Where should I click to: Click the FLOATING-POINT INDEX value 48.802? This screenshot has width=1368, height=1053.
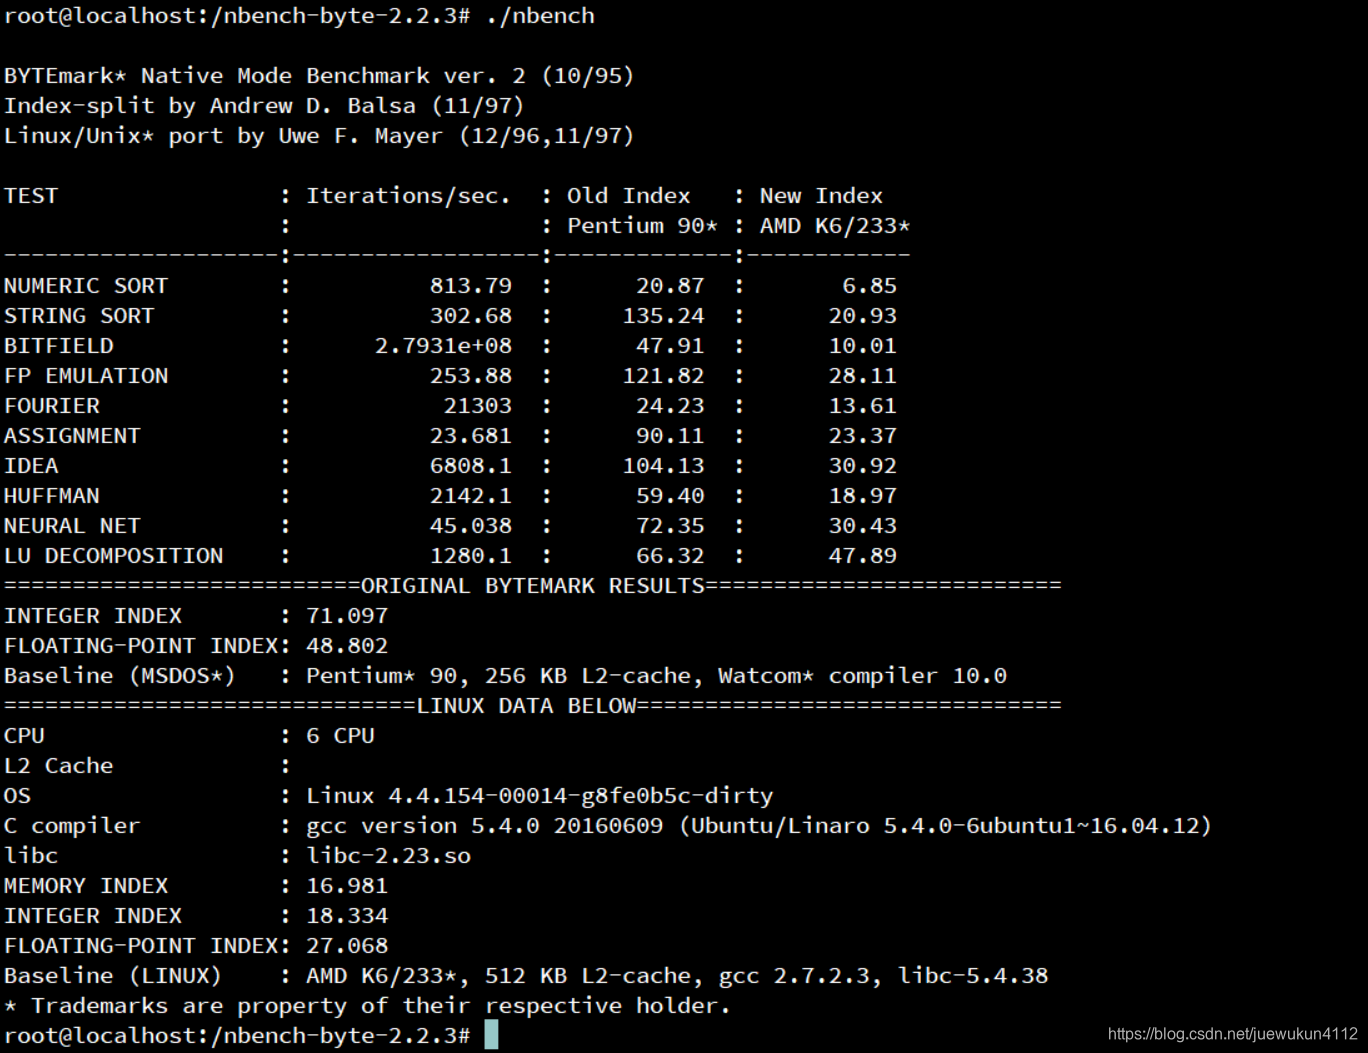click(x=347, y=646)
